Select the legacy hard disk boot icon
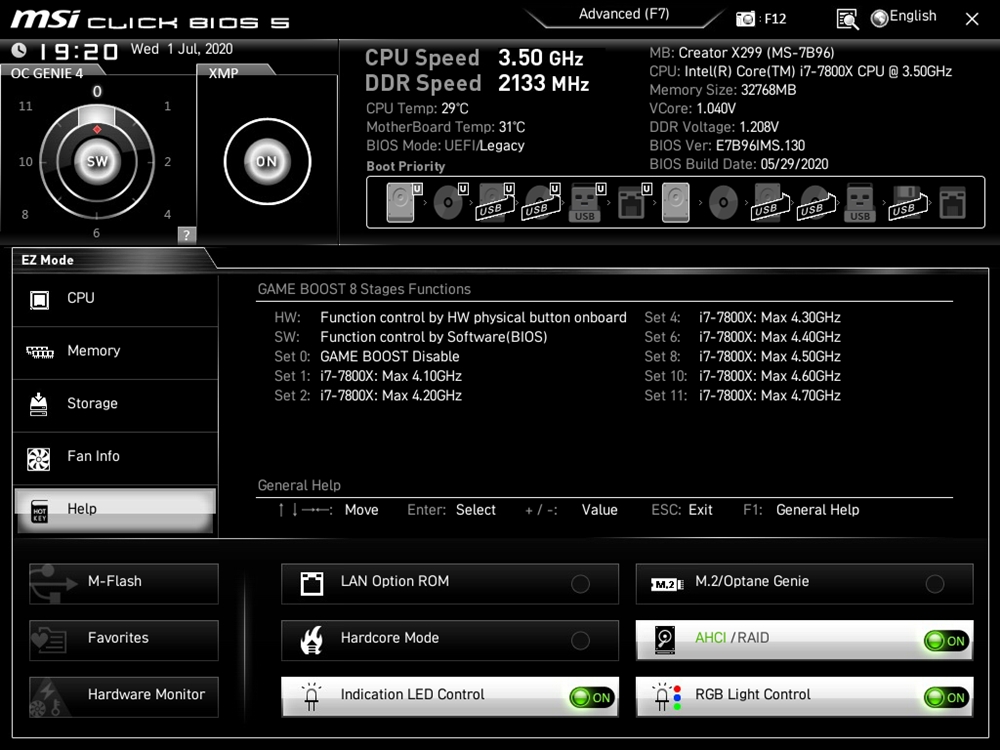The width and height of the screenshot is (1000, 750). [x=675, y=203]
